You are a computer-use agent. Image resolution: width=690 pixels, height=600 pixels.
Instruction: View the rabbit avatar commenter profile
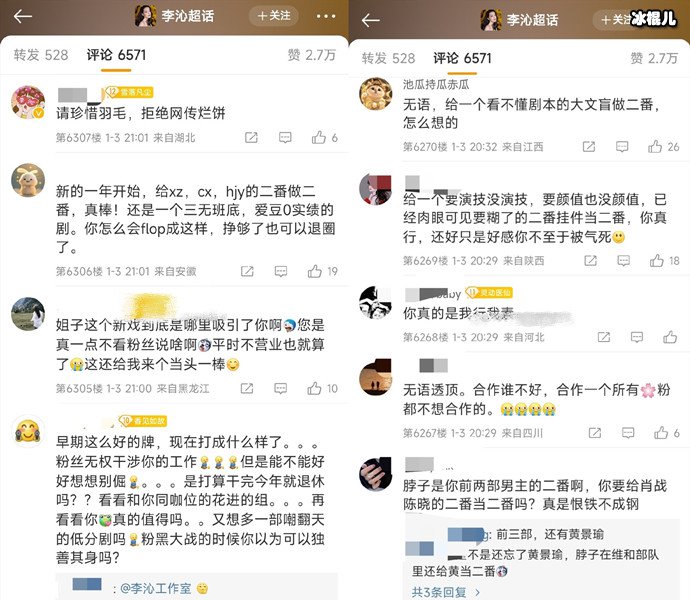click(28, 180)
